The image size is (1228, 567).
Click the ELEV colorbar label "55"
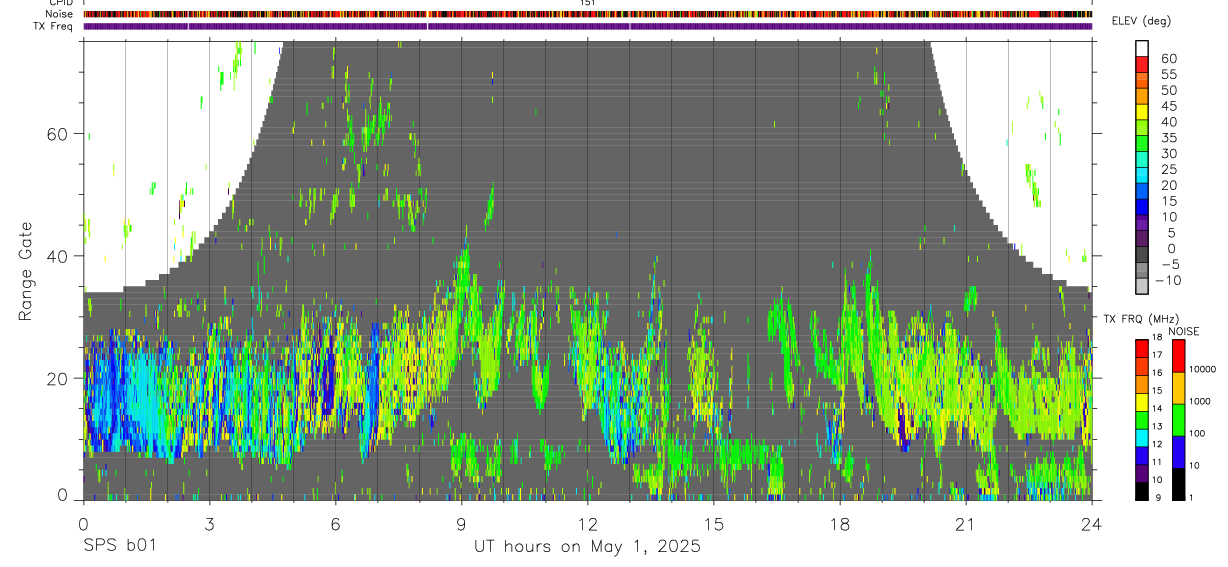[1168, 75]
